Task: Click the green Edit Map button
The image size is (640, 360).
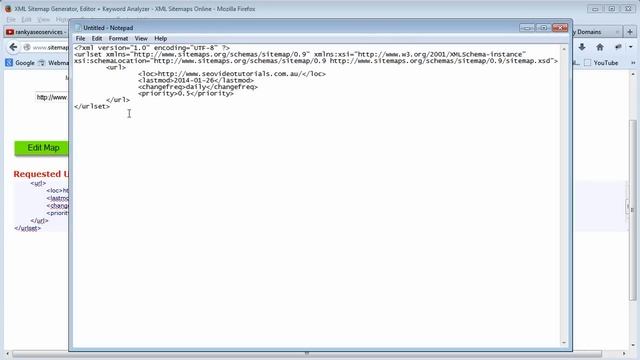Action: pos(42,148)
